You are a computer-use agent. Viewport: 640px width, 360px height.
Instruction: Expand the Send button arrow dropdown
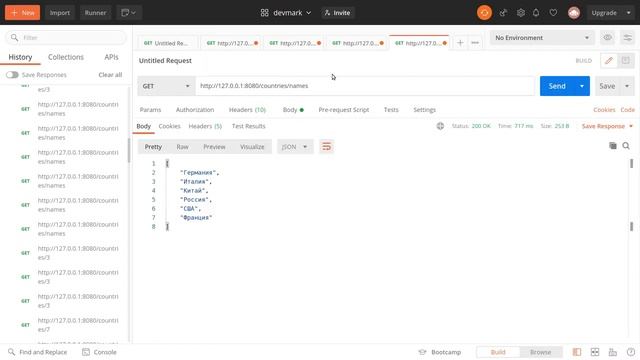pos(582,86)
